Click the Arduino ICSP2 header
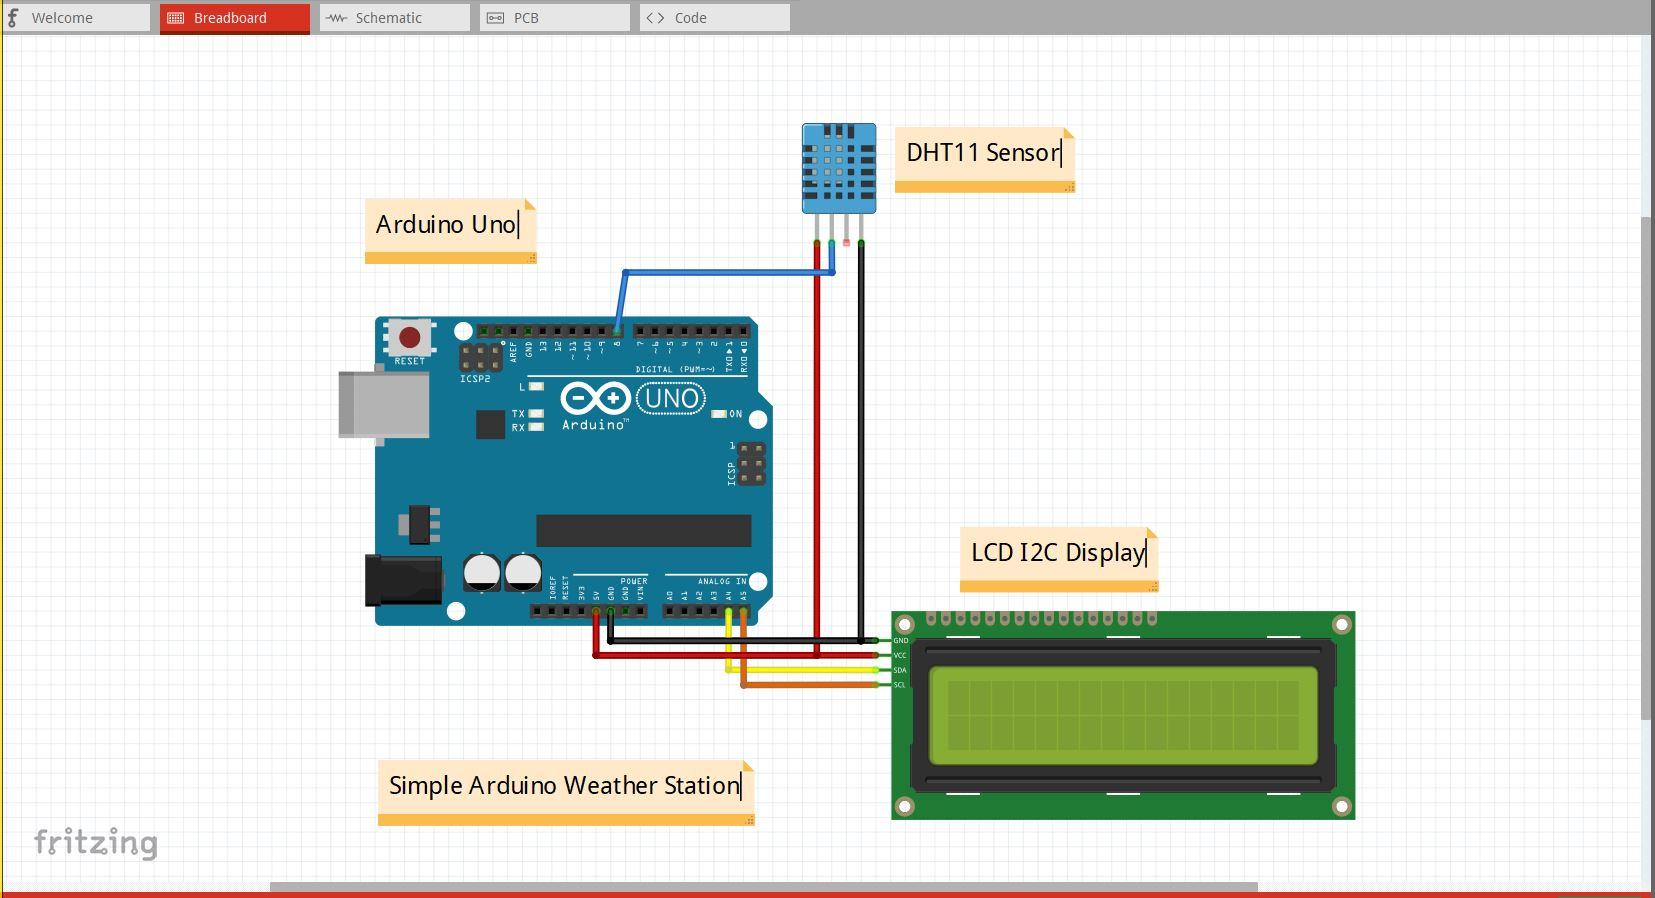Screen dimensions: 1655x898 click(481, 357)
